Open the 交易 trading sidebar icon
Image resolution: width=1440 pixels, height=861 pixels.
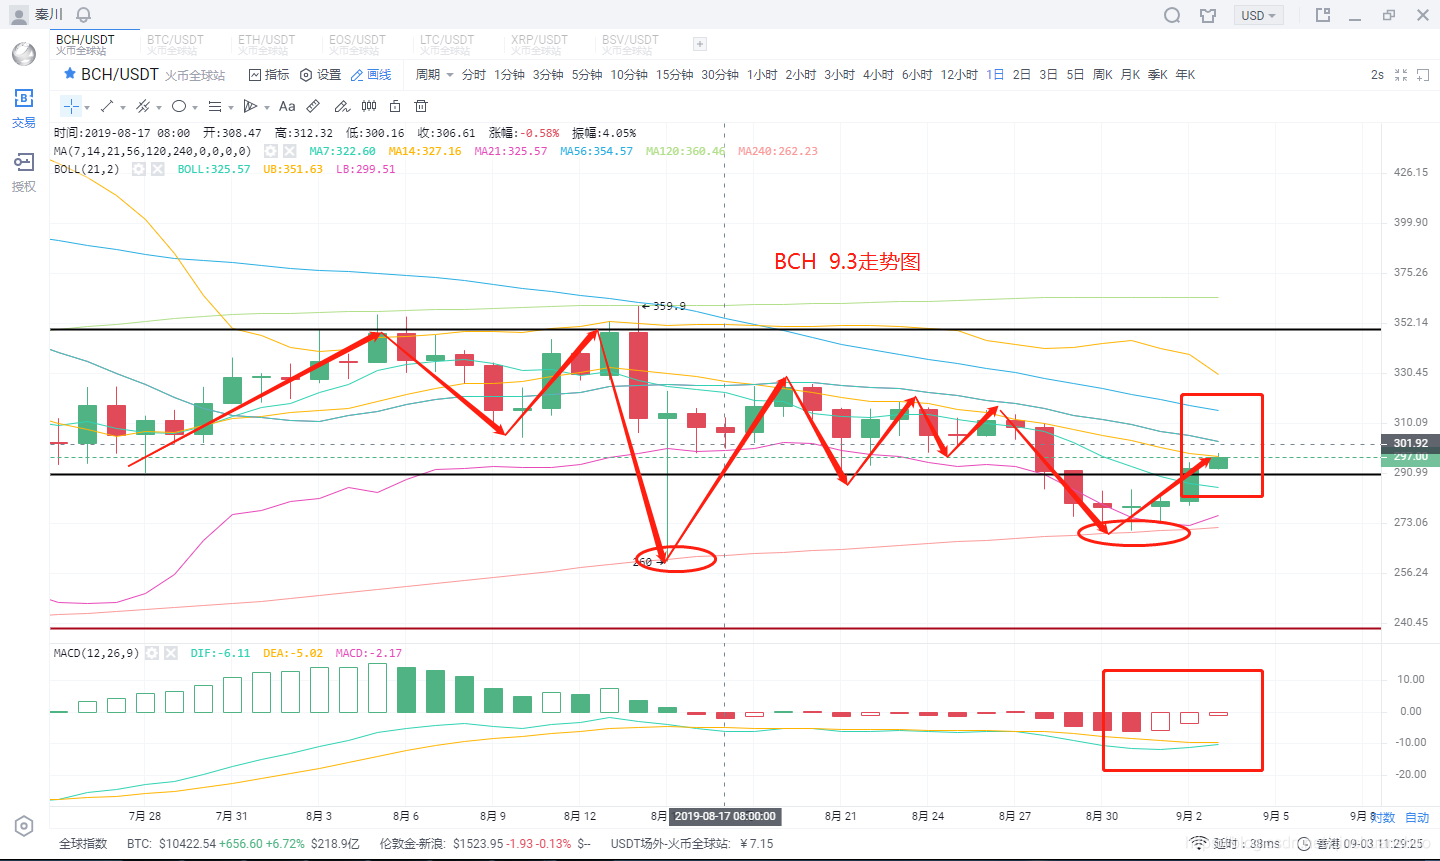coord(24,108)
